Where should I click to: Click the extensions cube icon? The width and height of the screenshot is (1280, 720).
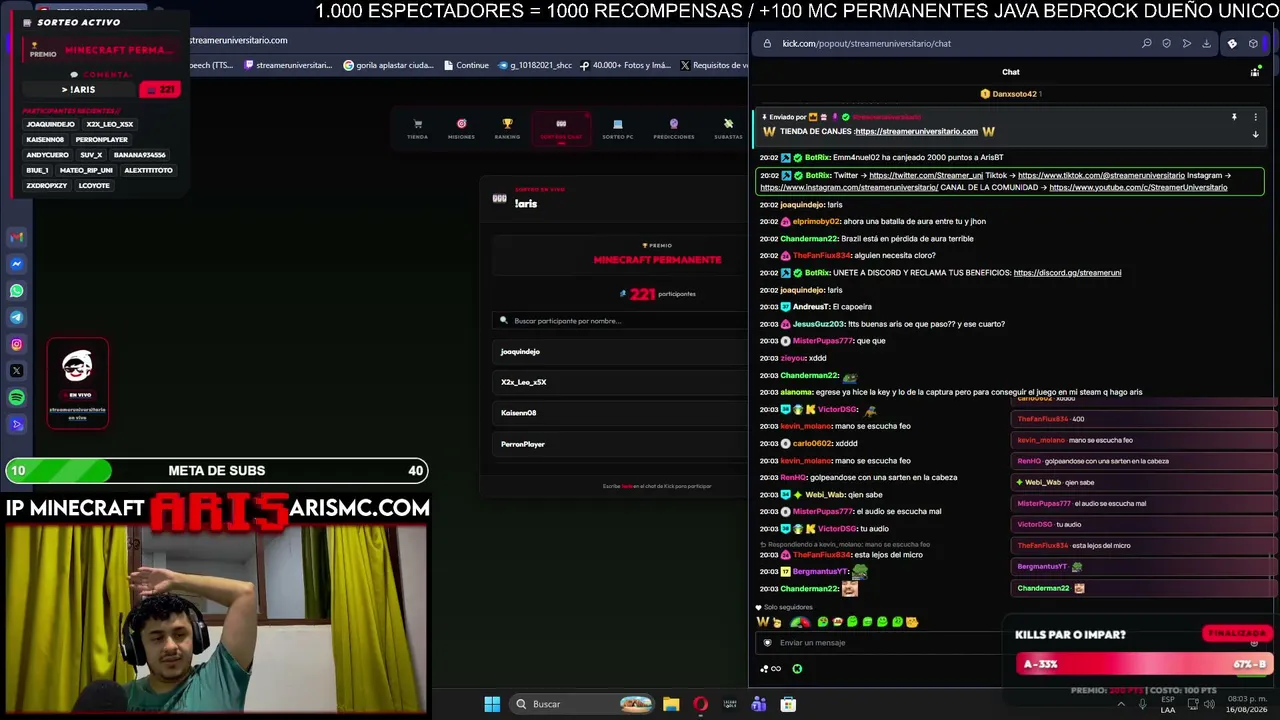pyautogui.click(x=1253, y=44)
